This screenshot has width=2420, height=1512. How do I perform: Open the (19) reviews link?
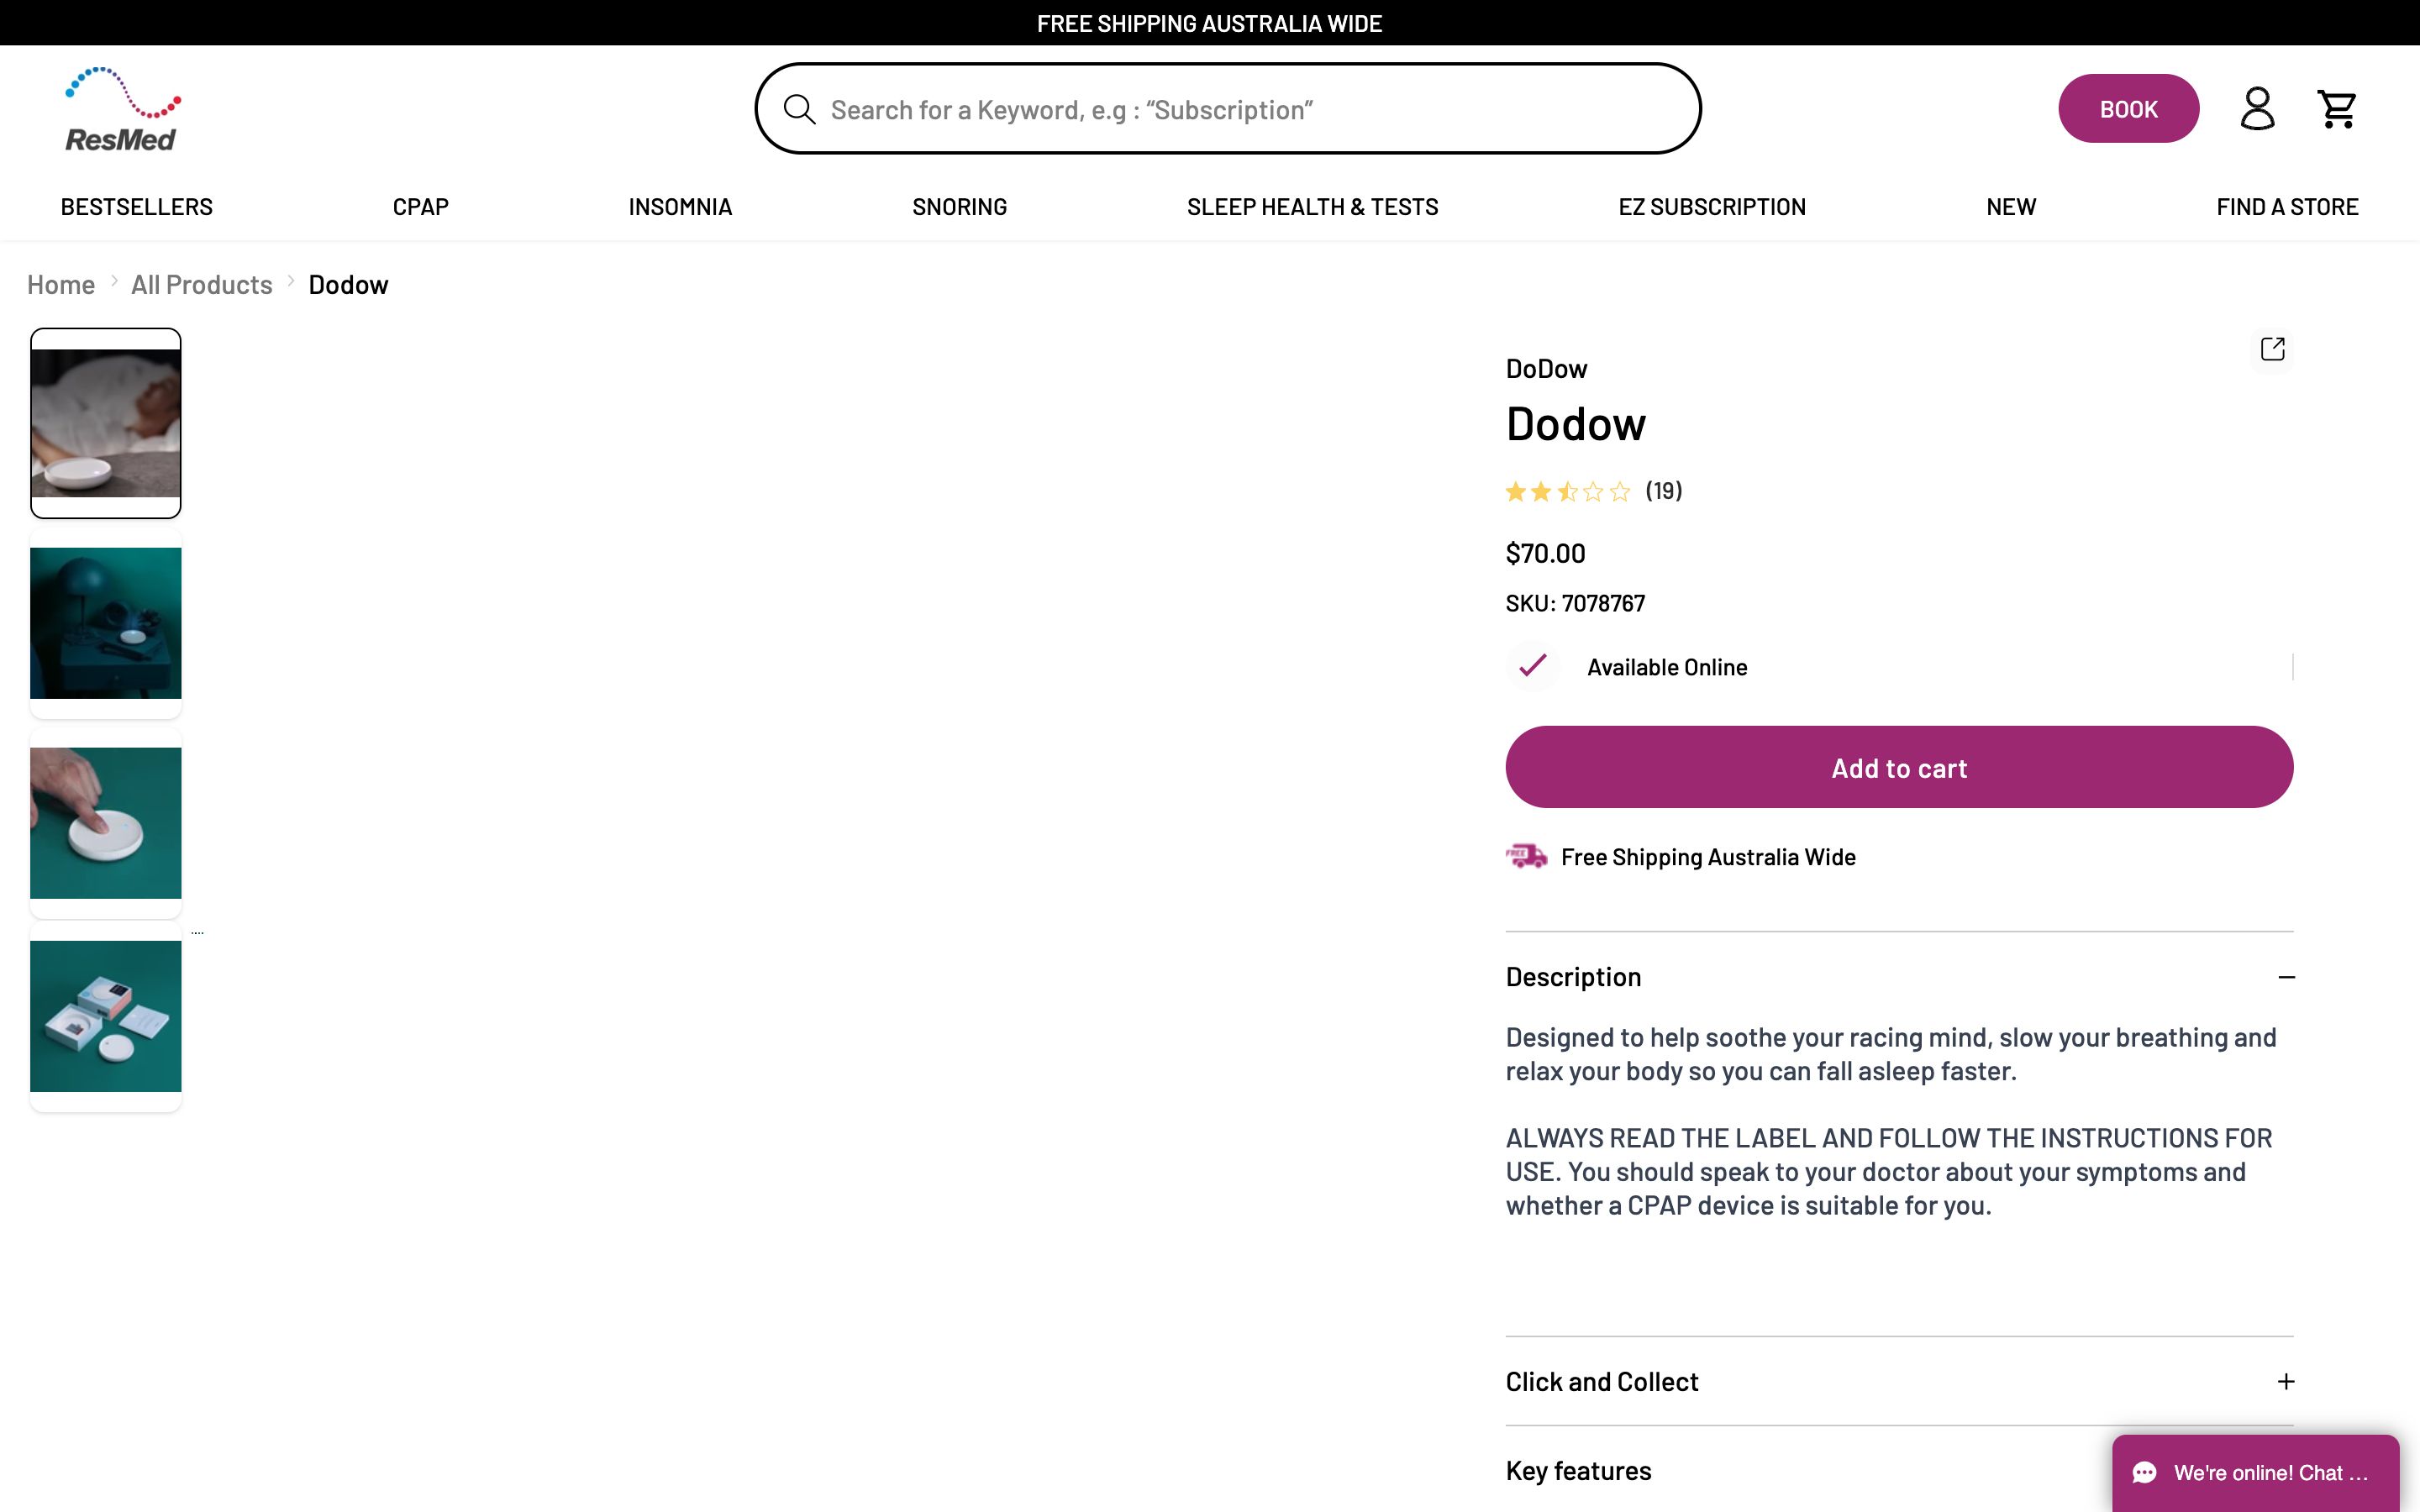pos(1663,490)
